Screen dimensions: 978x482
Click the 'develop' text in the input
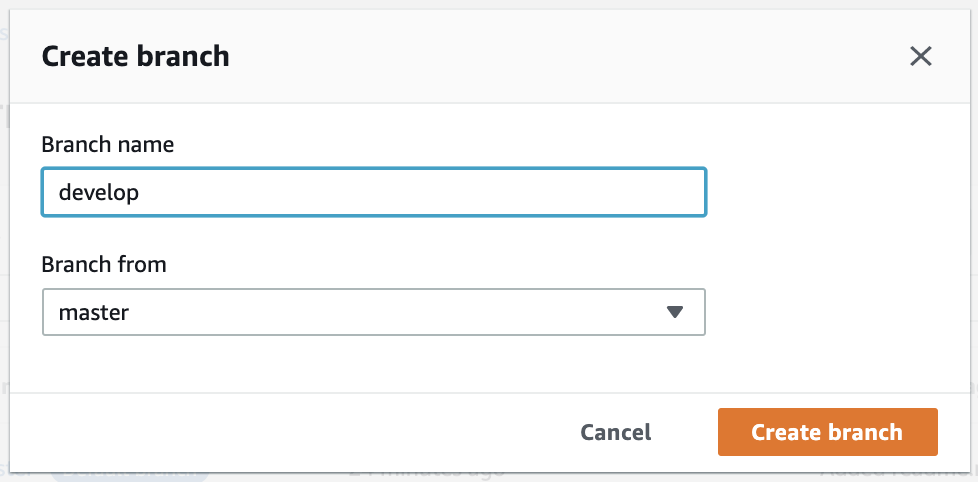coord(98,192)
